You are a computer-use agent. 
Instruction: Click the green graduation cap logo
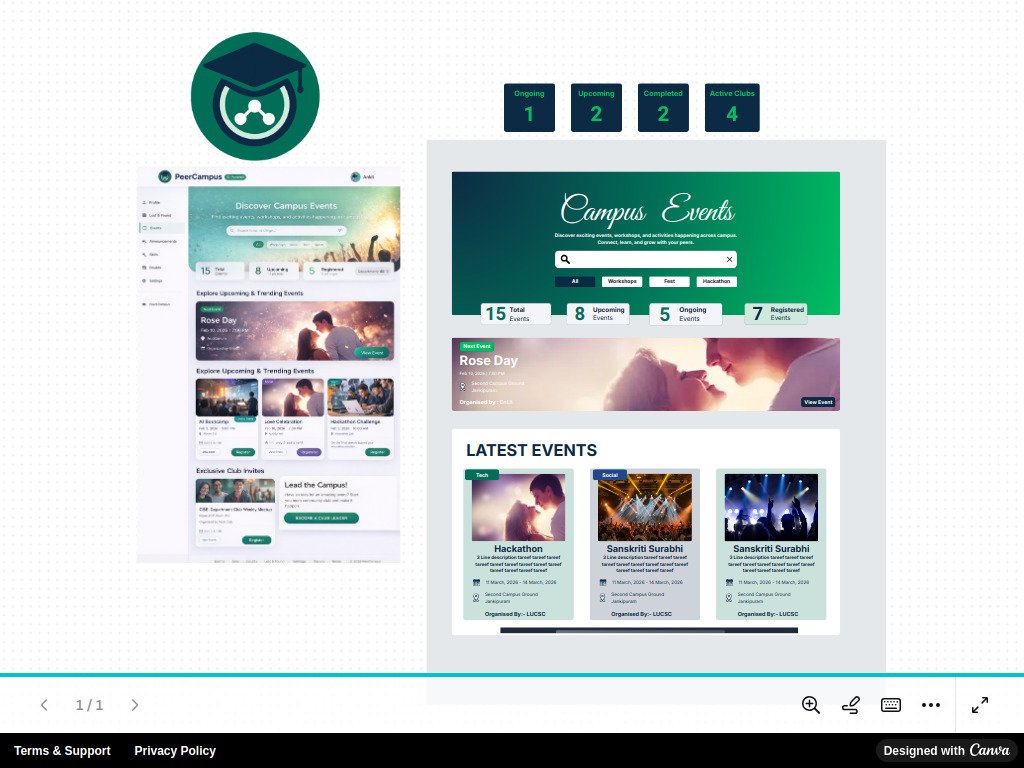coord(254,96)
